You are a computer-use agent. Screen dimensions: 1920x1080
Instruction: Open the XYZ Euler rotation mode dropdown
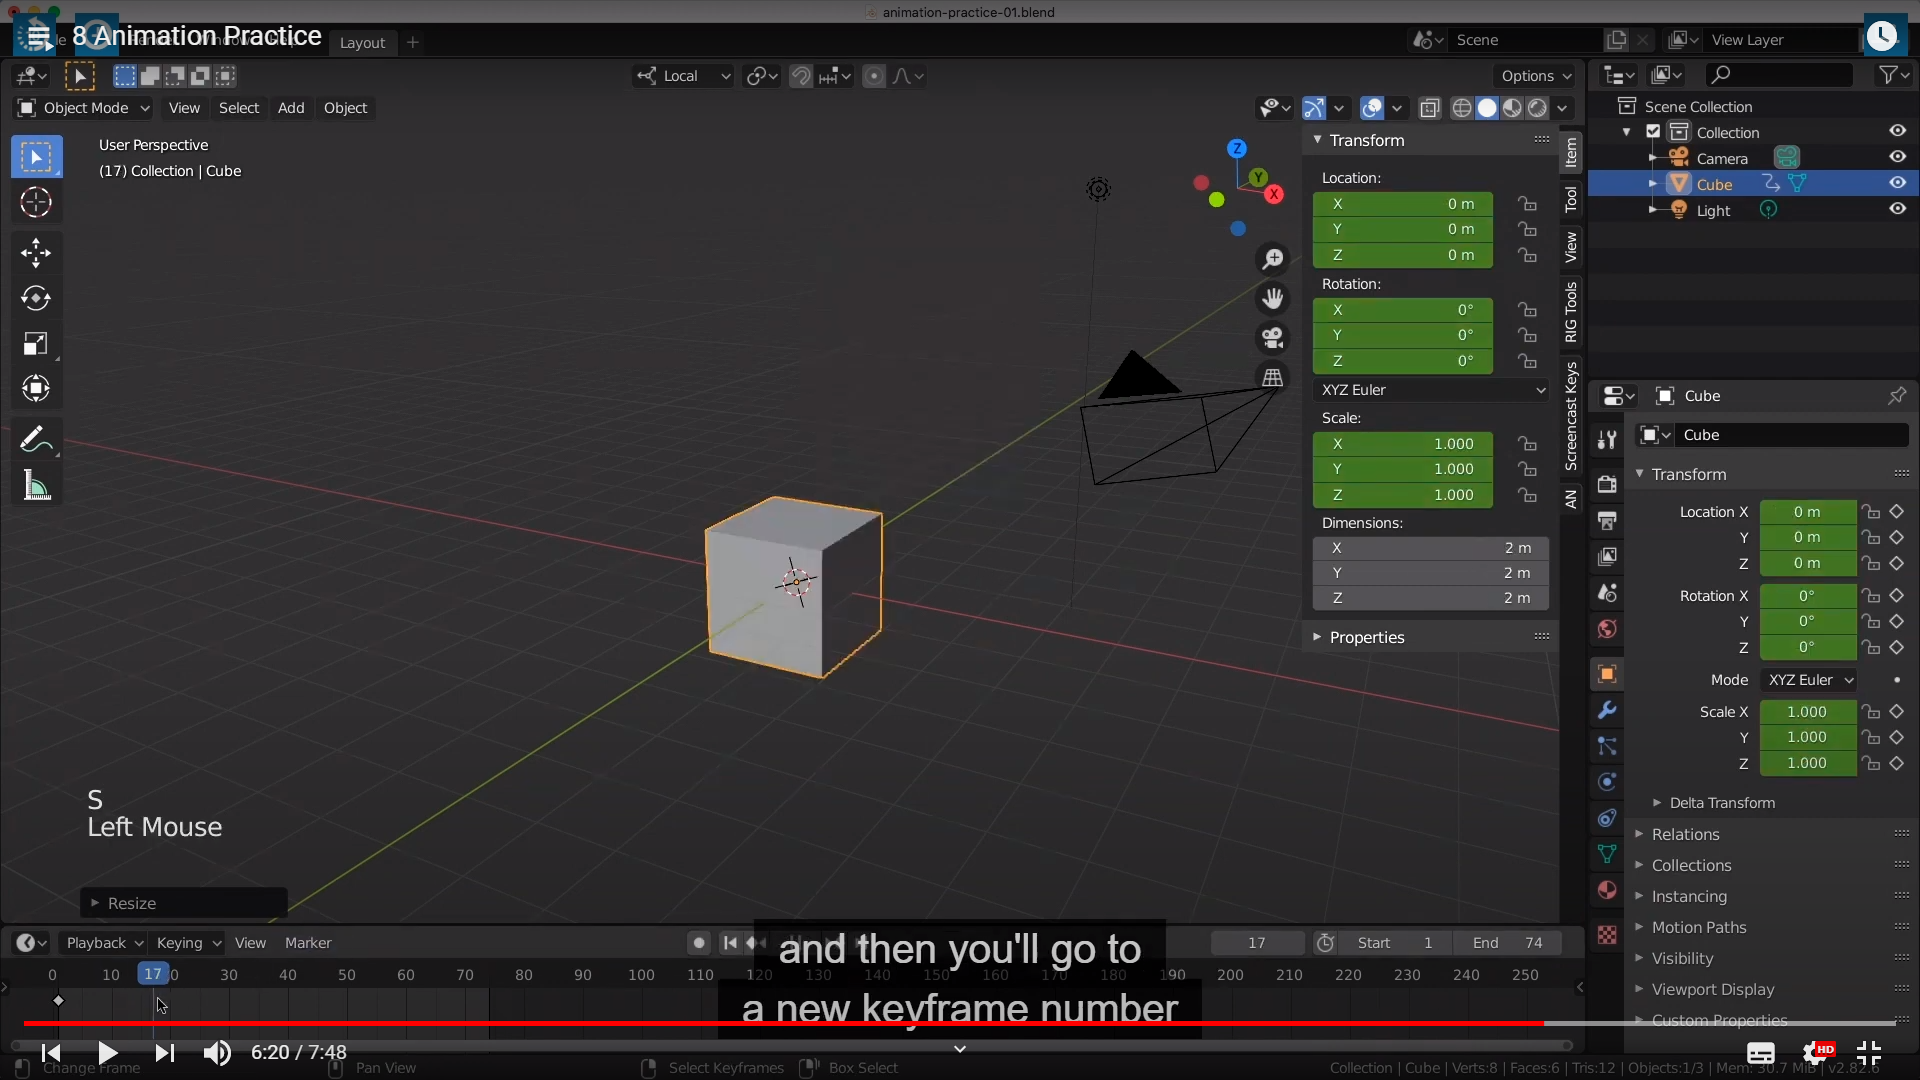[1432, 390]
